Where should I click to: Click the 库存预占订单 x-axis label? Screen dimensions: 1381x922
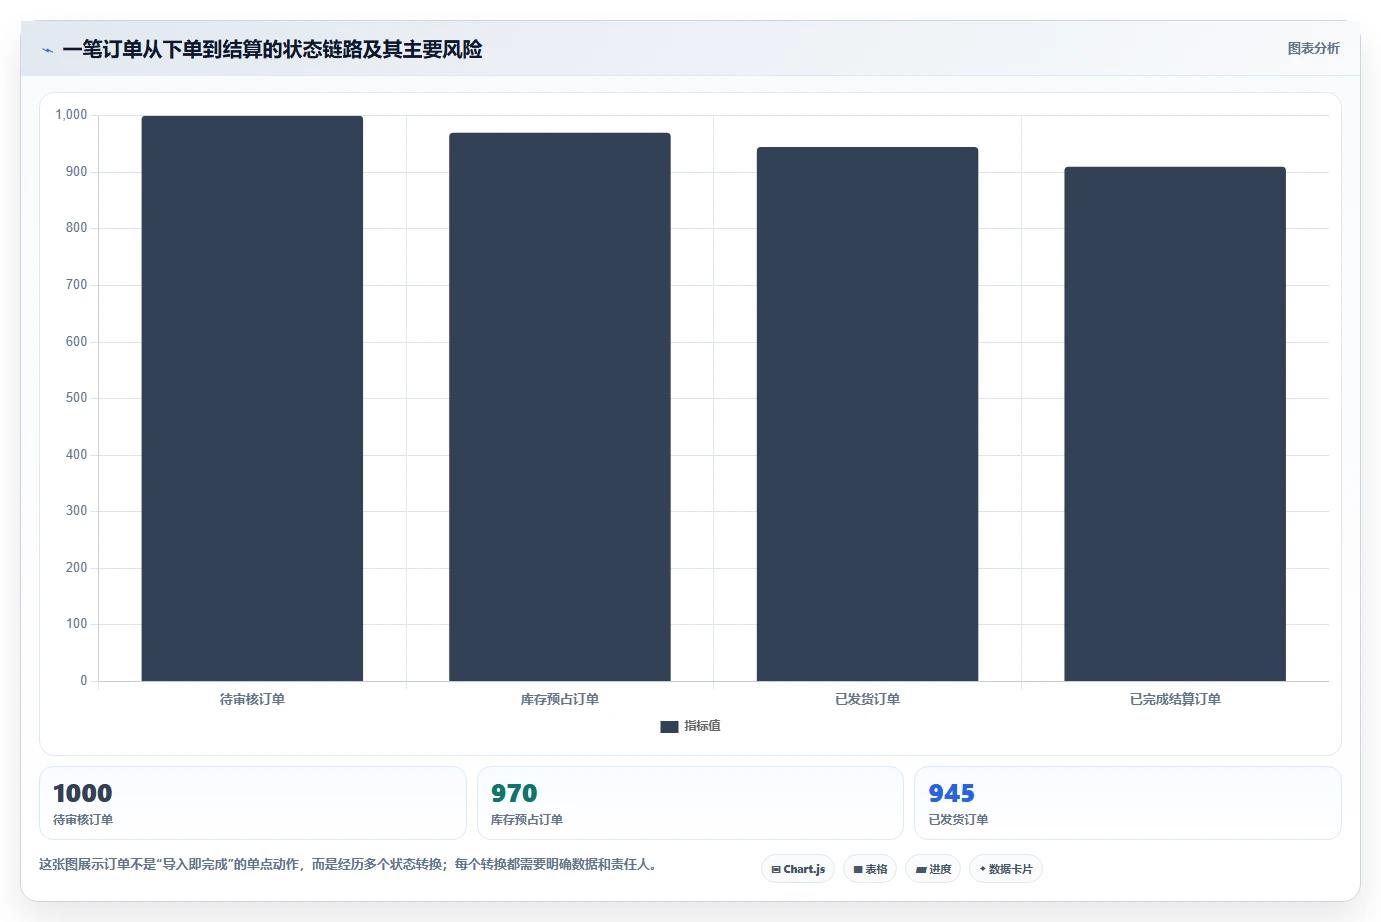tap(560, 699)
